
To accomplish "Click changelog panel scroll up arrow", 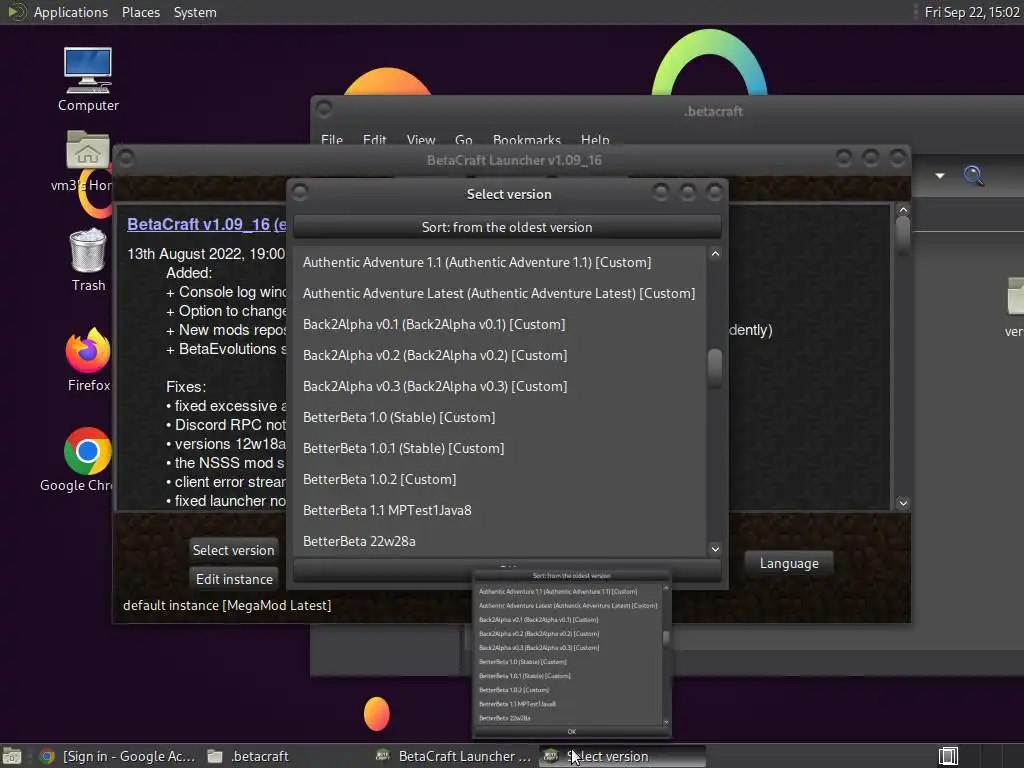I will [903, 210].
